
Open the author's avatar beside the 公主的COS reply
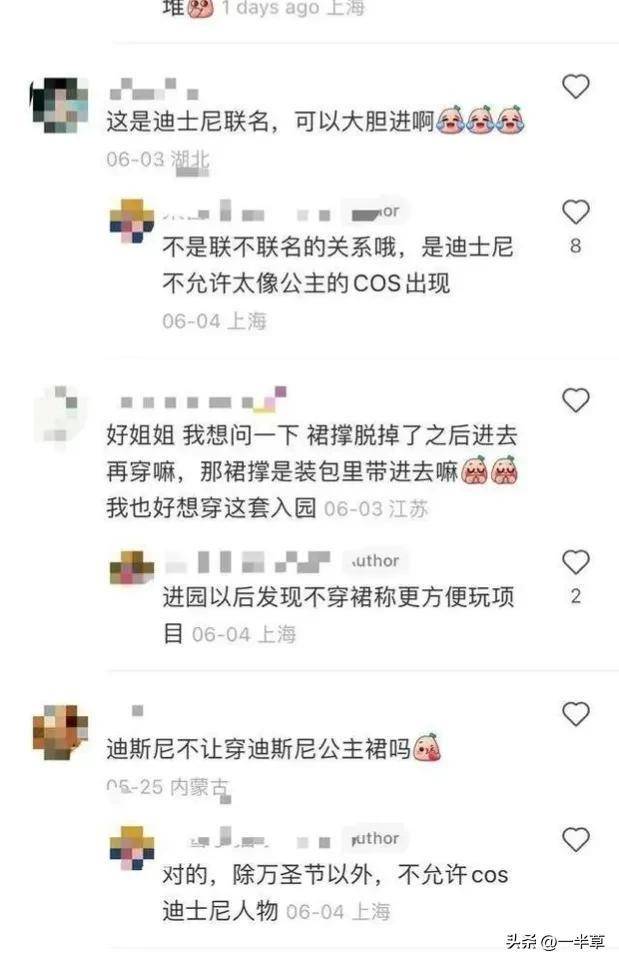(132, 221)
